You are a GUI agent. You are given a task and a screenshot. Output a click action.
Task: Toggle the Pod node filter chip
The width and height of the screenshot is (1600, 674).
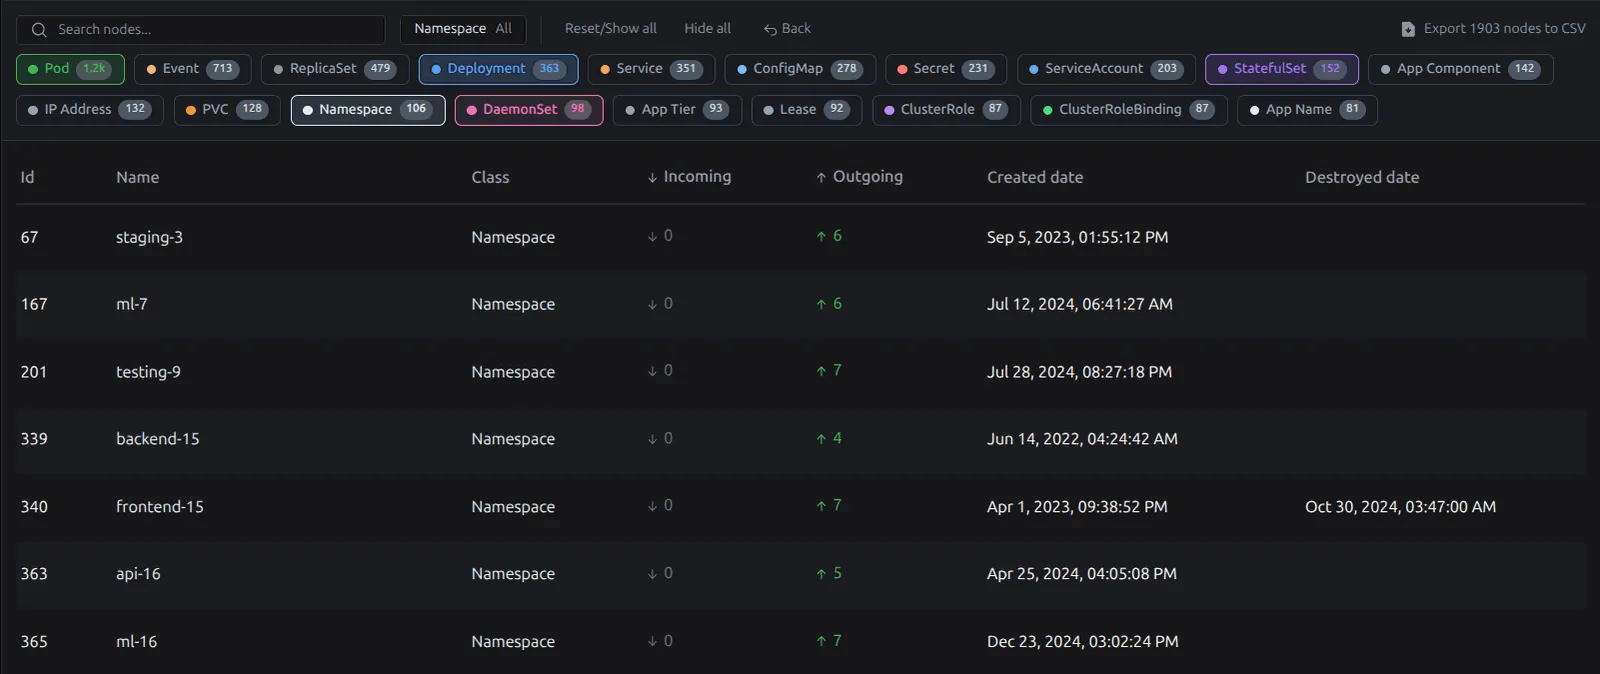click(70, 69)
